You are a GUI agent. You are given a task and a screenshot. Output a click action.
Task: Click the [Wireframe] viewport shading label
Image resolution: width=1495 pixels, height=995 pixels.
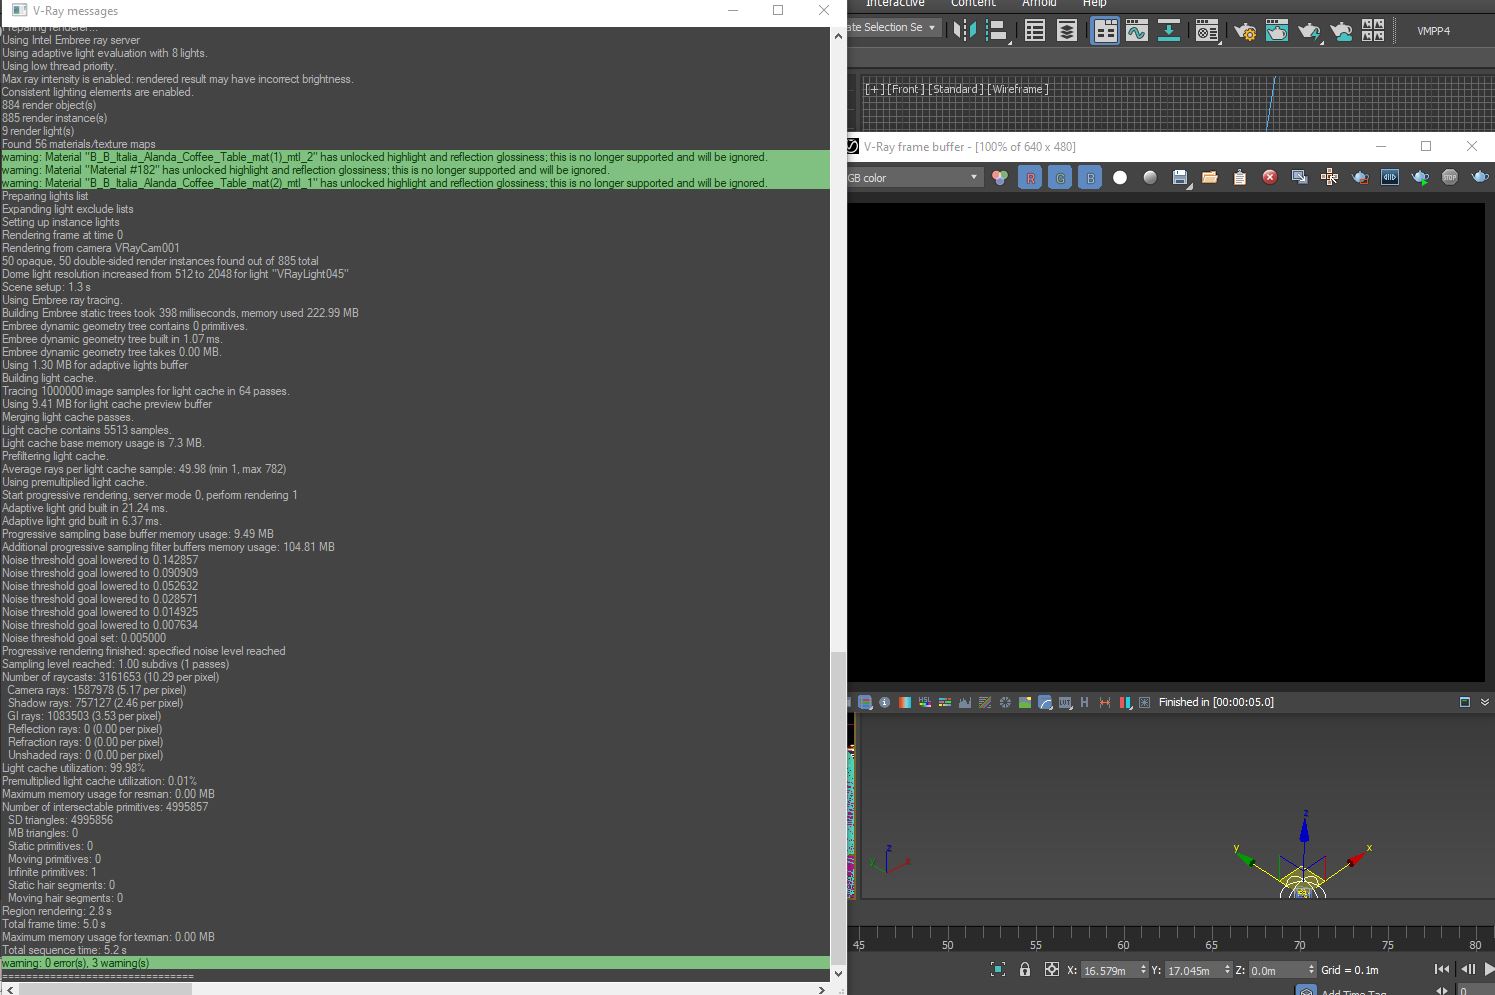[1018, 89]
